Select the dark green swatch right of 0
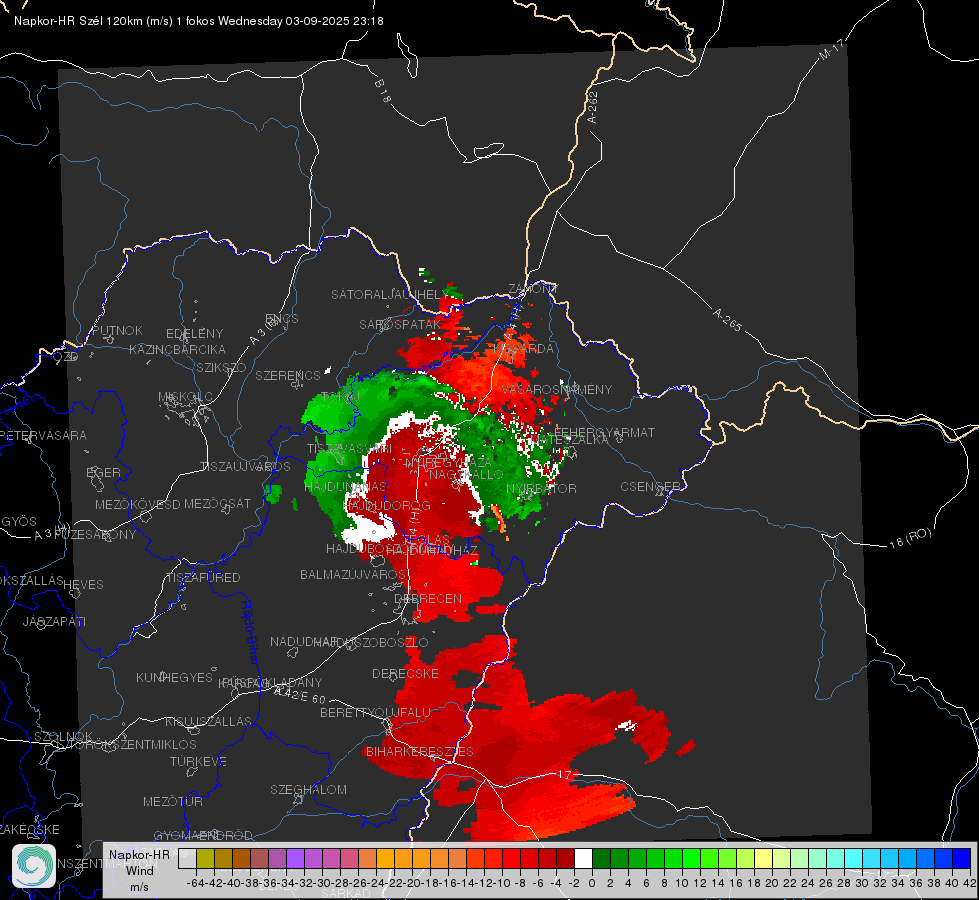This screenshot has width=979, height=900. [x=601, y=859]
